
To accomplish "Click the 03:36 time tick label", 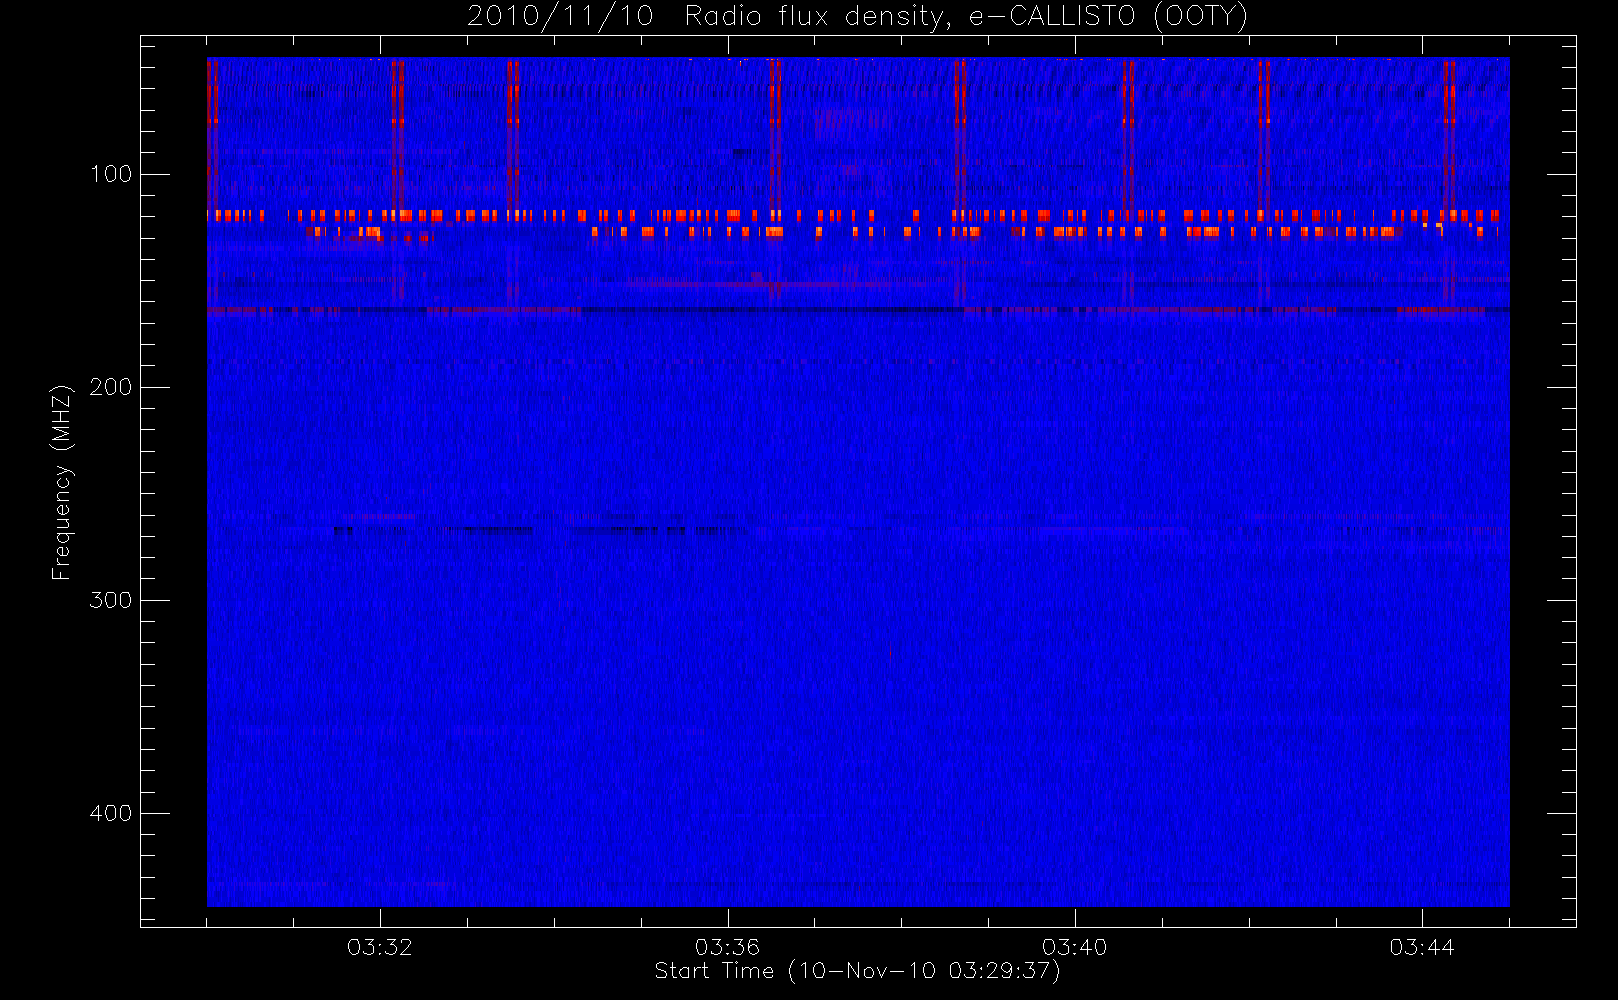I will pyautogui.click(x=727, y=947).
